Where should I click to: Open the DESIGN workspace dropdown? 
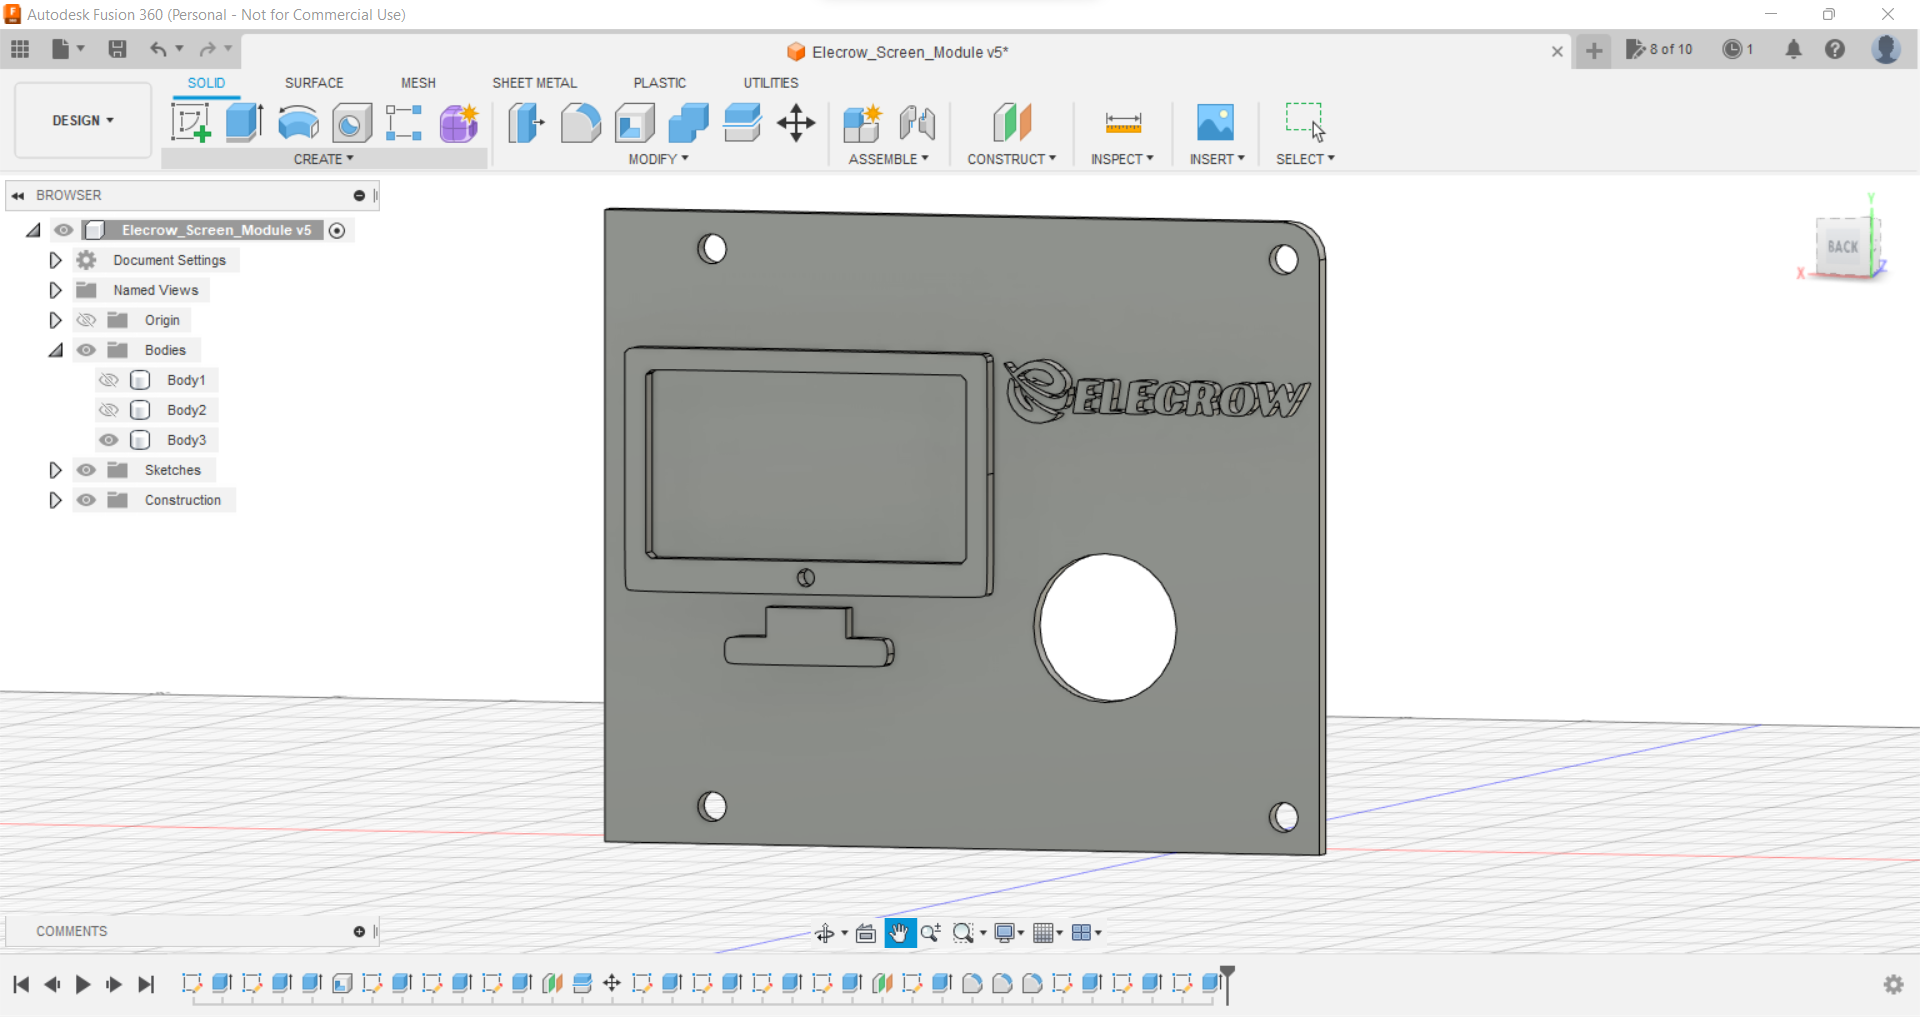tap(83, 120)
